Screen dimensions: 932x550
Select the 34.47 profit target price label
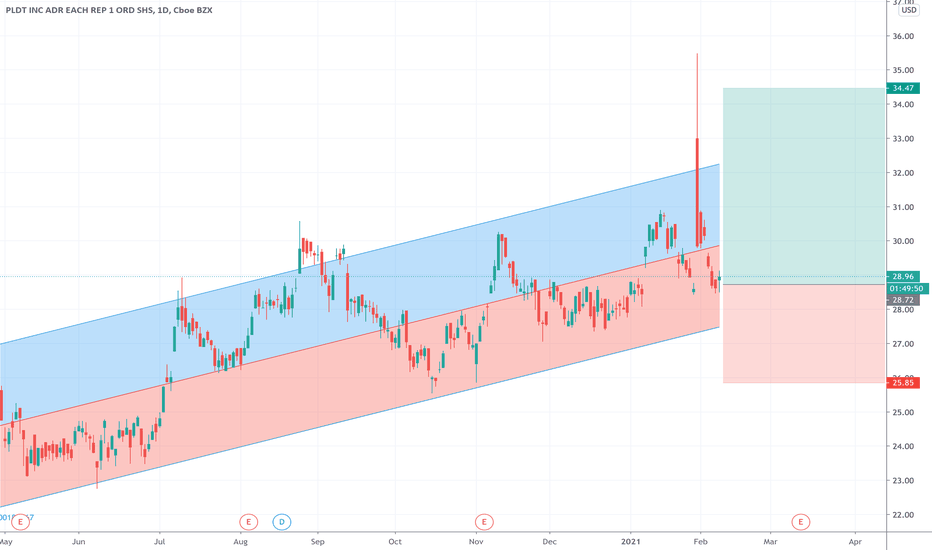(x=903, y=88)
